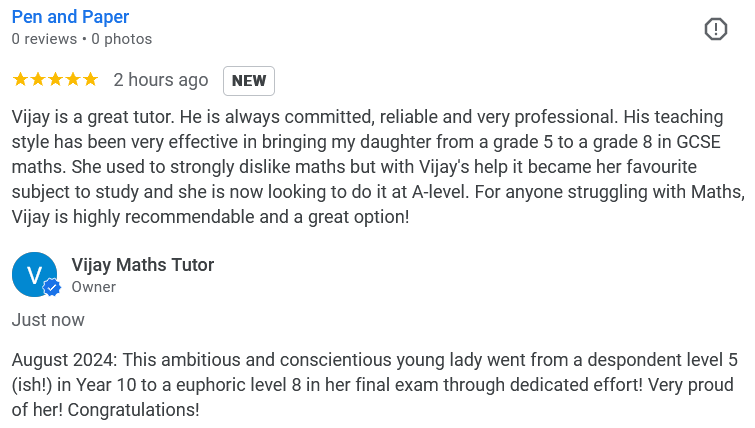The width and height of the screenshot is (755, 428).
Task: Click the white V letter in the avatar
Action: [34, 275]
